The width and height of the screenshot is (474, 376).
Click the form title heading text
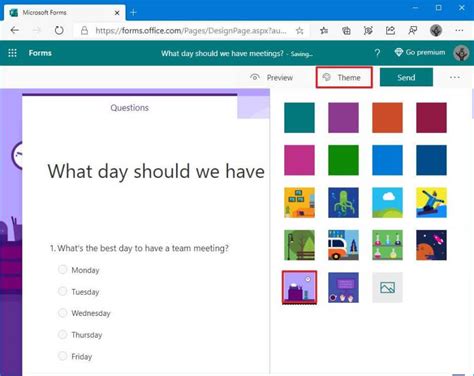(x=156, y=172)
